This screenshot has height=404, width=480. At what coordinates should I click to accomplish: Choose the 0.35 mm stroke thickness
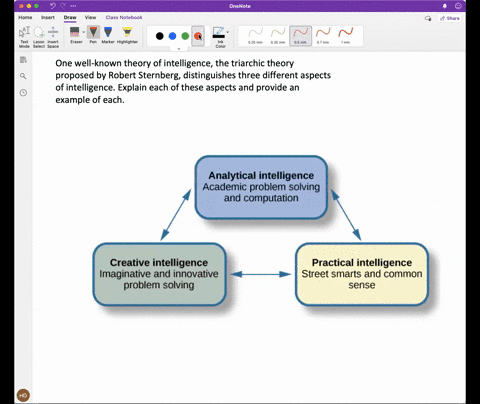click(278, 36)
